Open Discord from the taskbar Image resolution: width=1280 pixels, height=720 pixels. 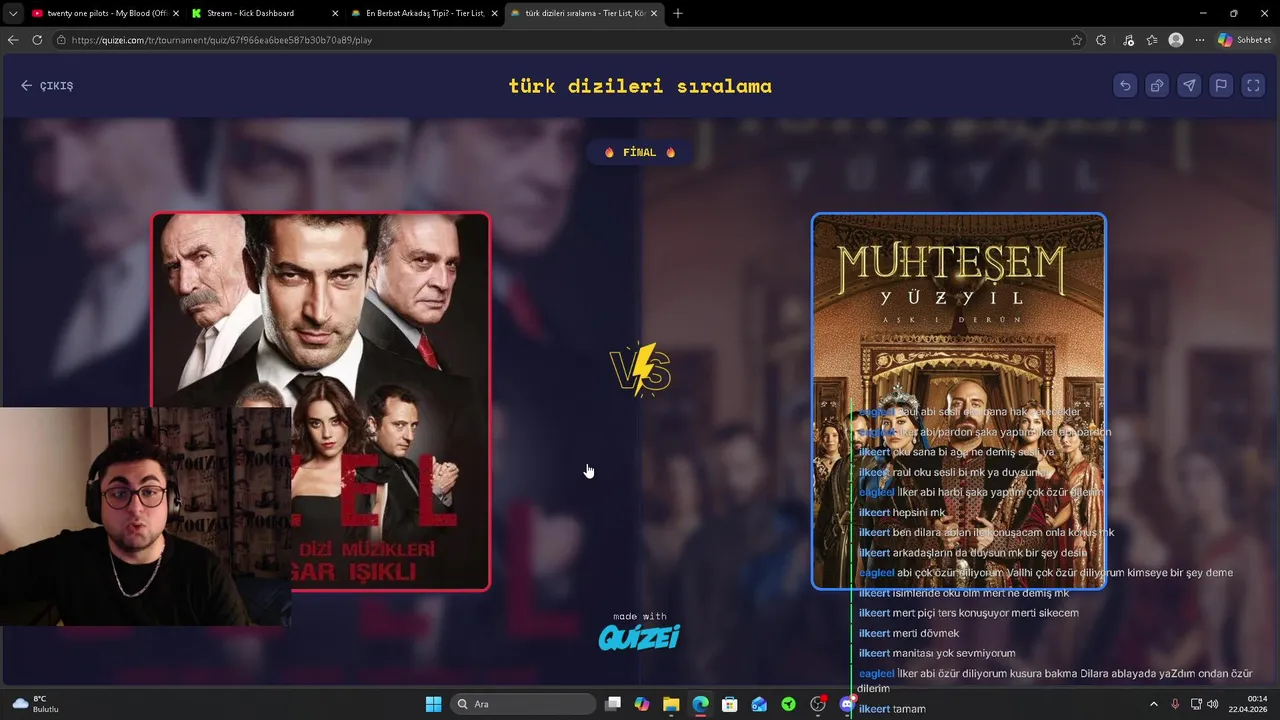(846, 704)
